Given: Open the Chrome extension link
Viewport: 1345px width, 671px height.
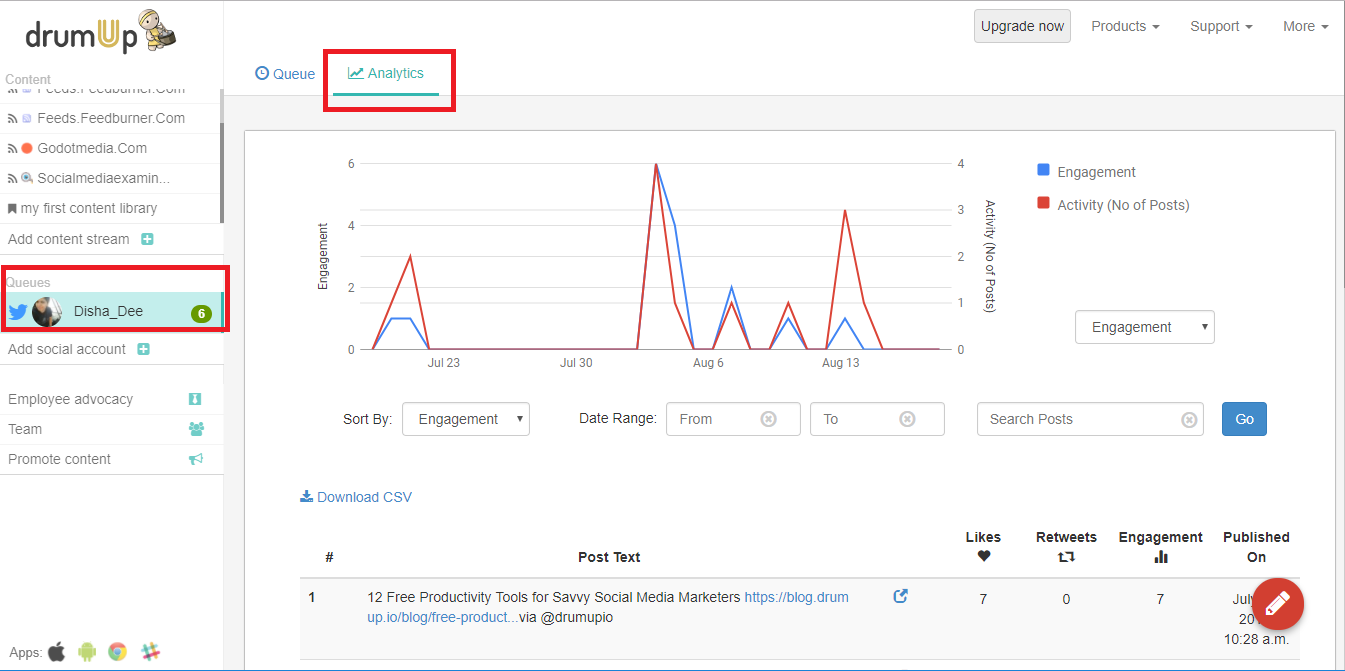Looking at the screenshot, I should [x=118, y=652].
